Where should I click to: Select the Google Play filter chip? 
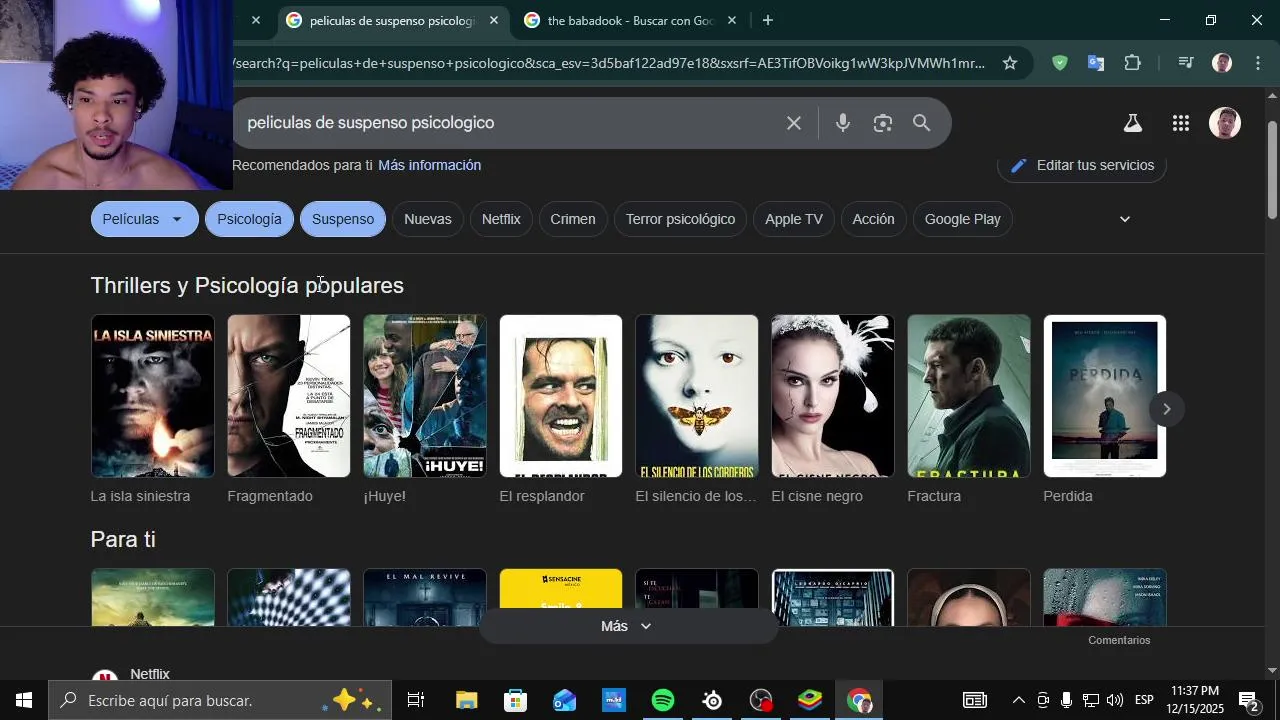(963, 219)
